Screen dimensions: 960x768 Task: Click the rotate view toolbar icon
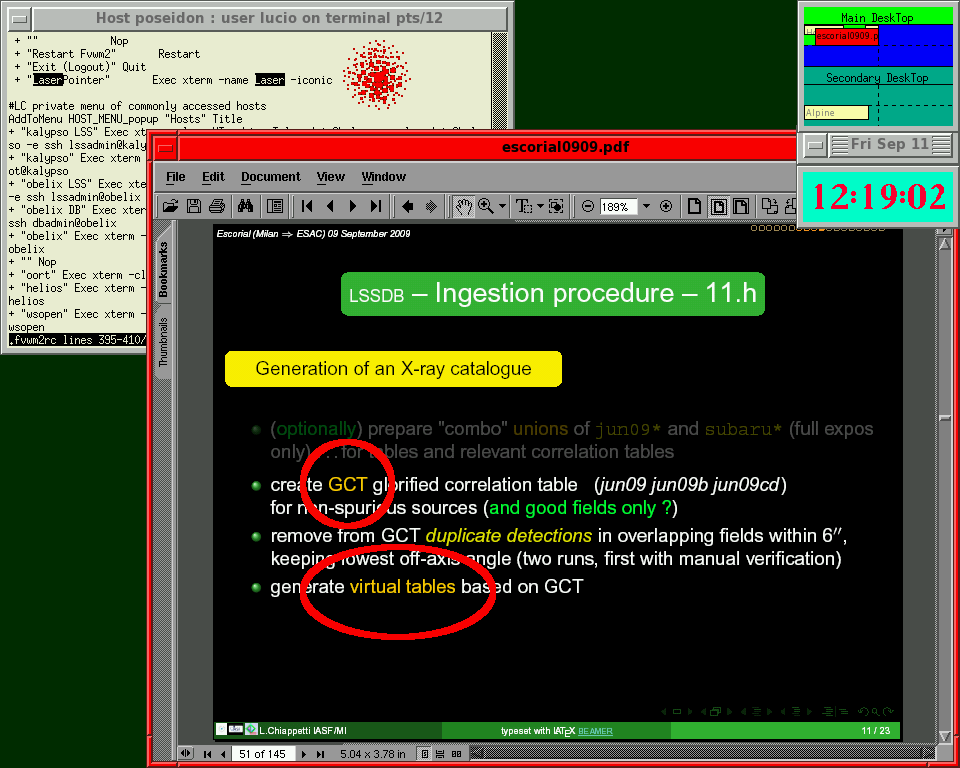click(x=770, y=206)
